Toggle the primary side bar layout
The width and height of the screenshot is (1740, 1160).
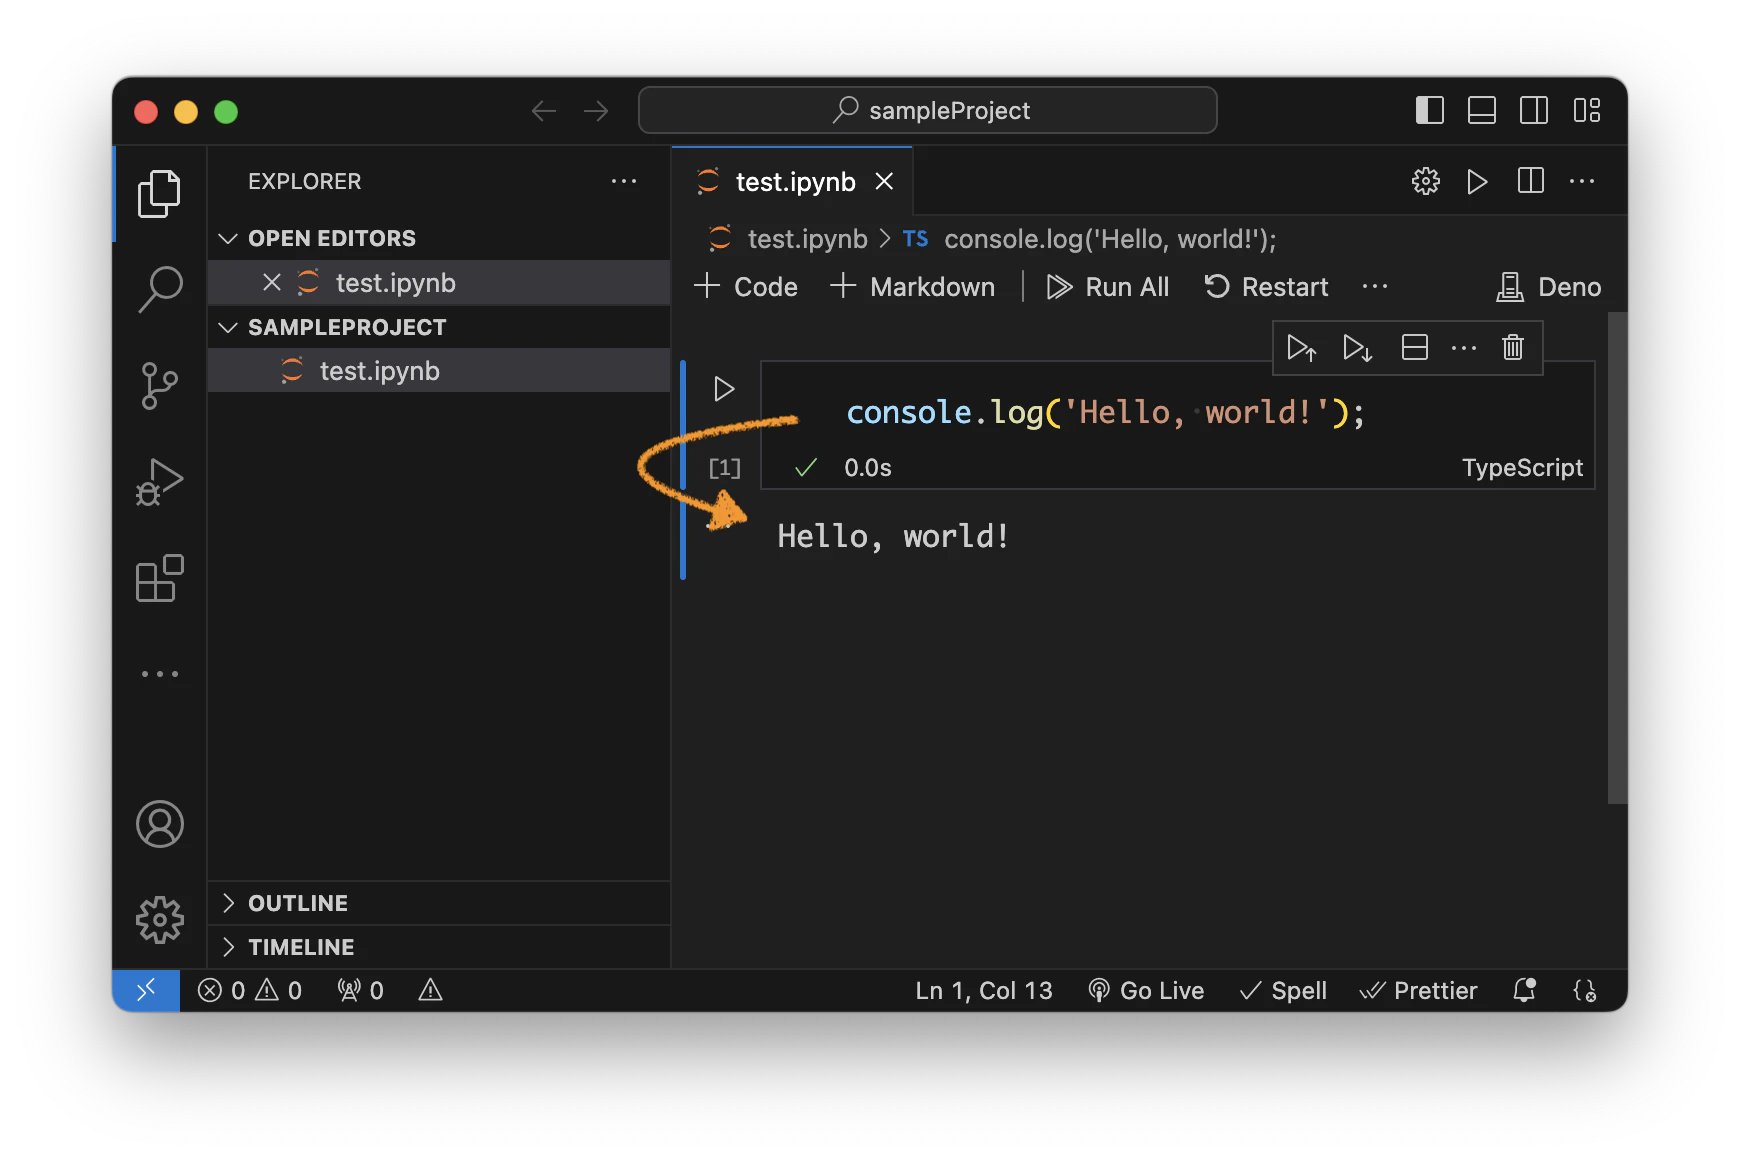point(1430,110)
